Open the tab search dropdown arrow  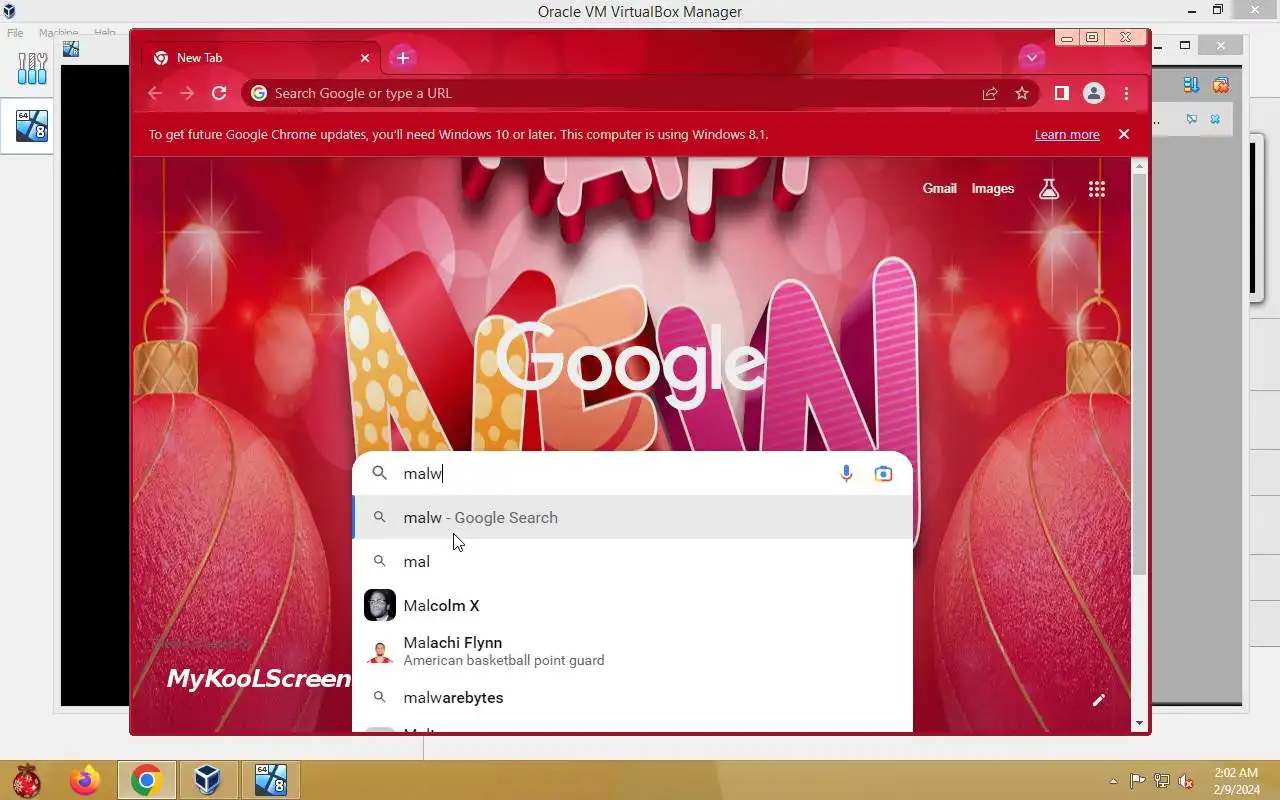[x=1031, y=58]
